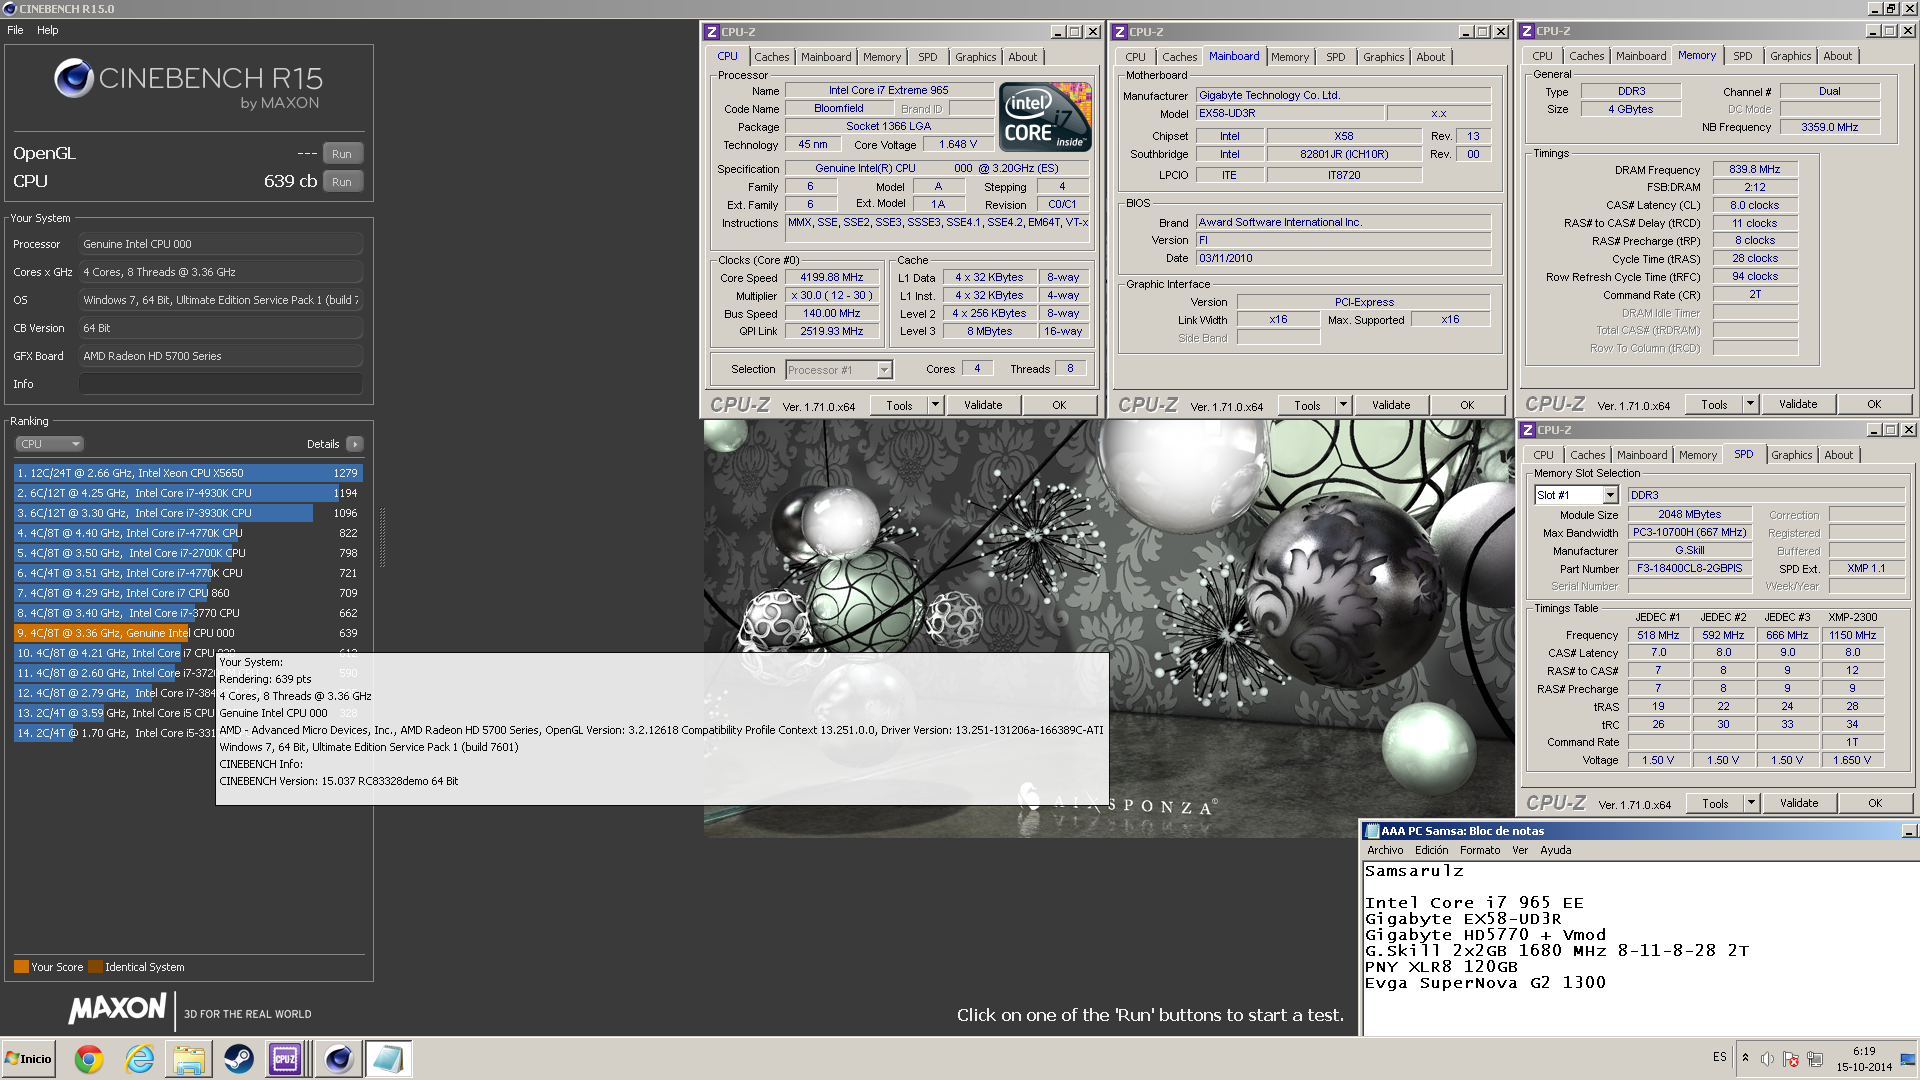
Task: Click the Show Desktop button by the clock
Action: [x=1909, y=1059]
